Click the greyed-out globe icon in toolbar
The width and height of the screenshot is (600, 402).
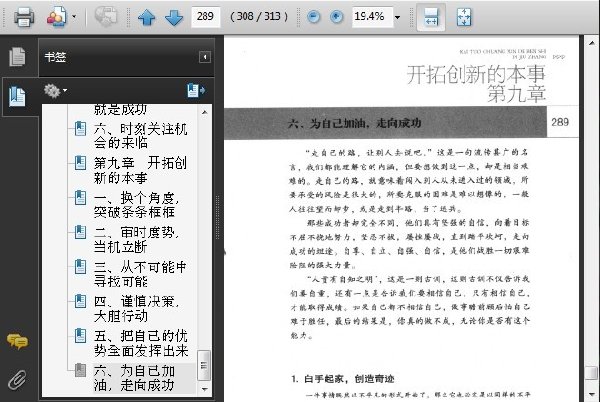point(106,17)
